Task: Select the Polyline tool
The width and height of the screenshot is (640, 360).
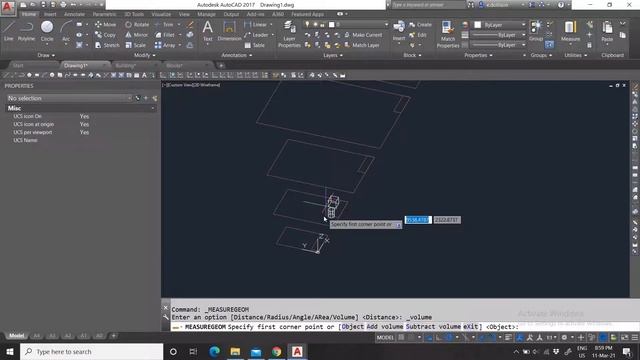Action: tap(26, 31)
